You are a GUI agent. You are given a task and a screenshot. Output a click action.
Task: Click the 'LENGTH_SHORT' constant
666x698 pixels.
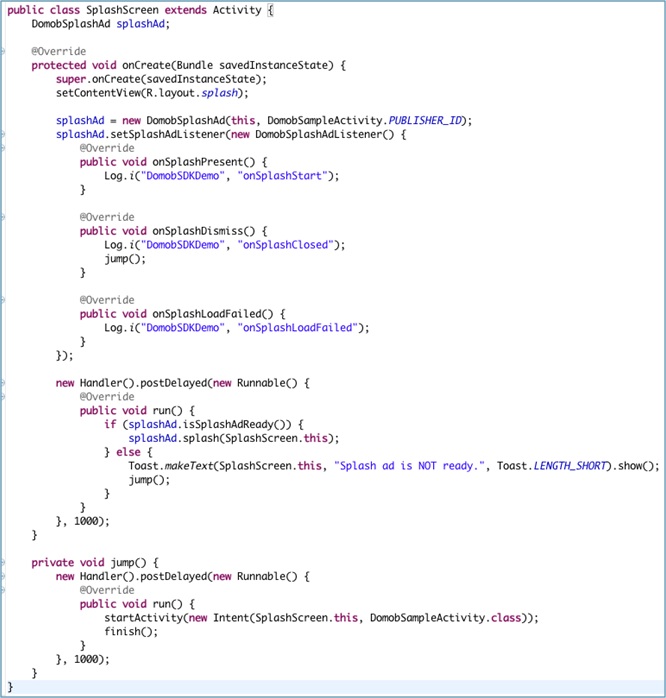(570, 466)
